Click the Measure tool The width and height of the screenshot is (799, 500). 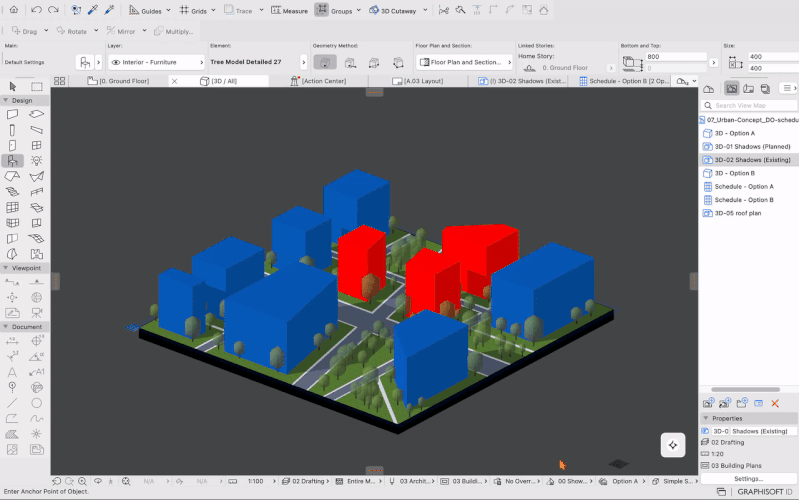(289, 10)
